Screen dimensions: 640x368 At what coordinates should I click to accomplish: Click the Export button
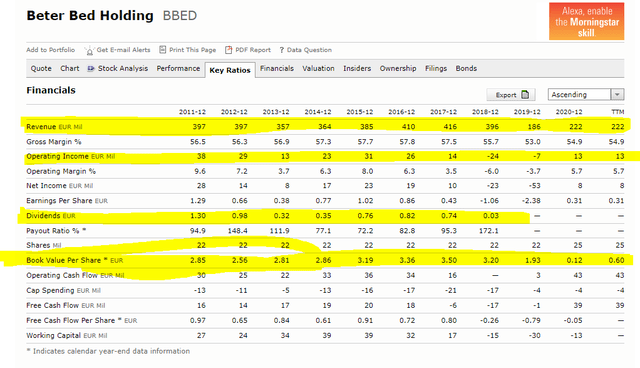click(x=511, y=95)
